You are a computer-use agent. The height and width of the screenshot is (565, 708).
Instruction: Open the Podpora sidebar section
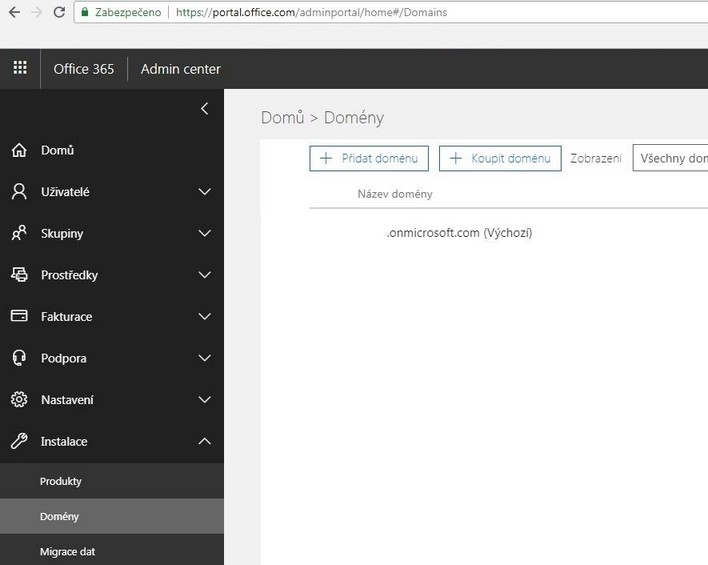pyautogui.click(x=112, y=358)
